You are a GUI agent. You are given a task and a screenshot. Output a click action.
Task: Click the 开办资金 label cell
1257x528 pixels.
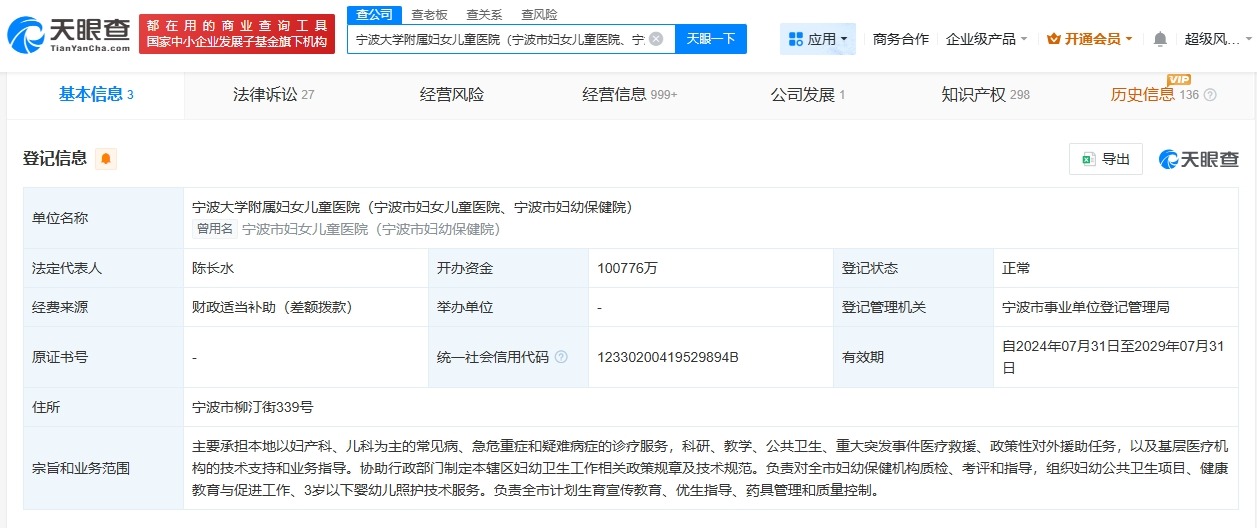coord(508,268)
